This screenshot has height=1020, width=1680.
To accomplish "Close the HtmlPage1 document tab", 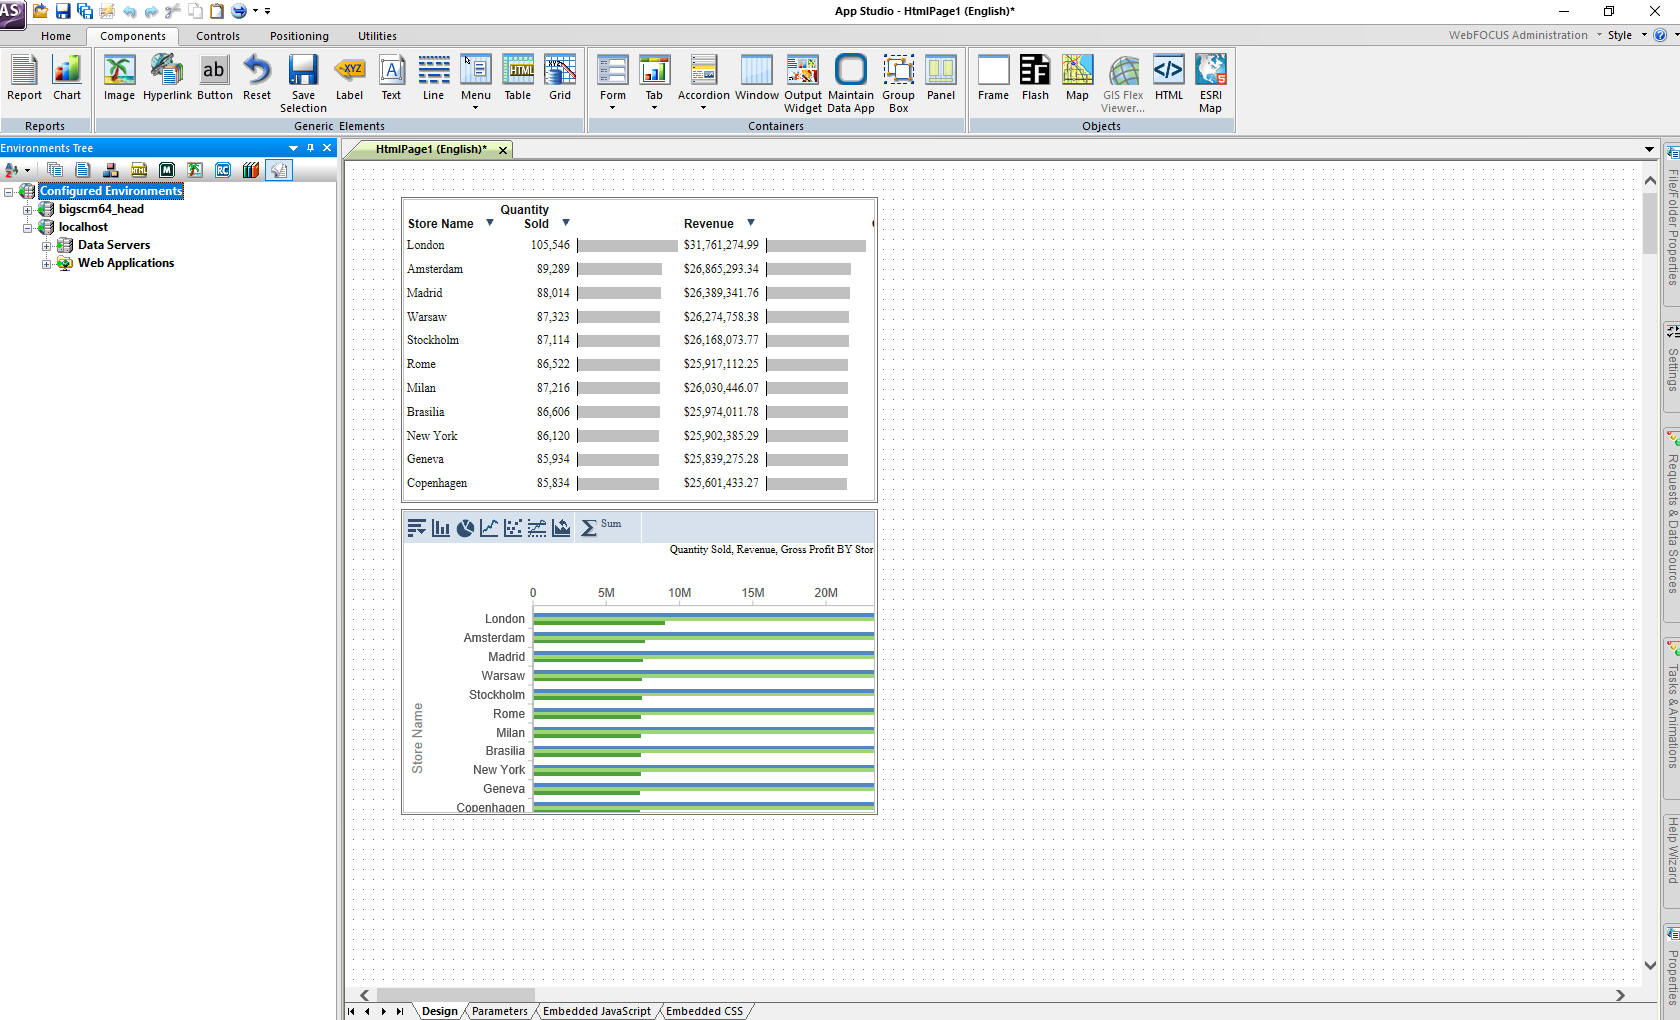I will click(503, 150).
